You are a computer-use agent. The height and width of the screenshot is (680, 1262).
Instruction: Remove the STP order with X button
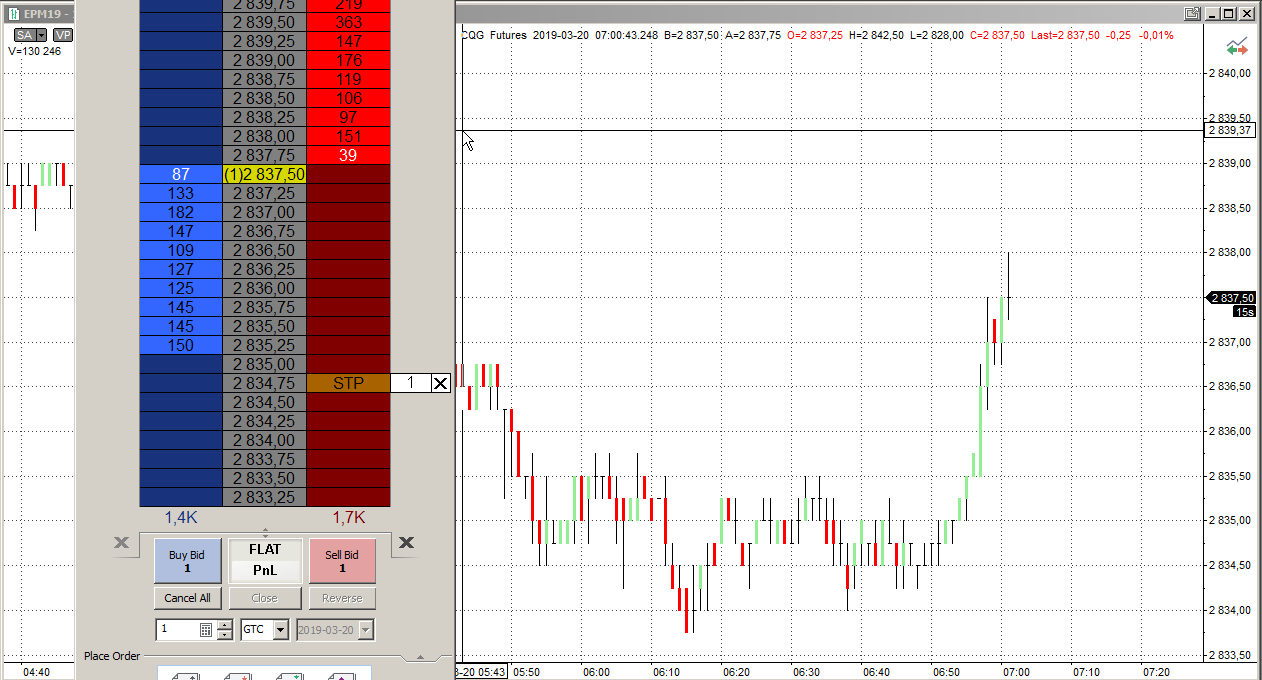point(440,383)
